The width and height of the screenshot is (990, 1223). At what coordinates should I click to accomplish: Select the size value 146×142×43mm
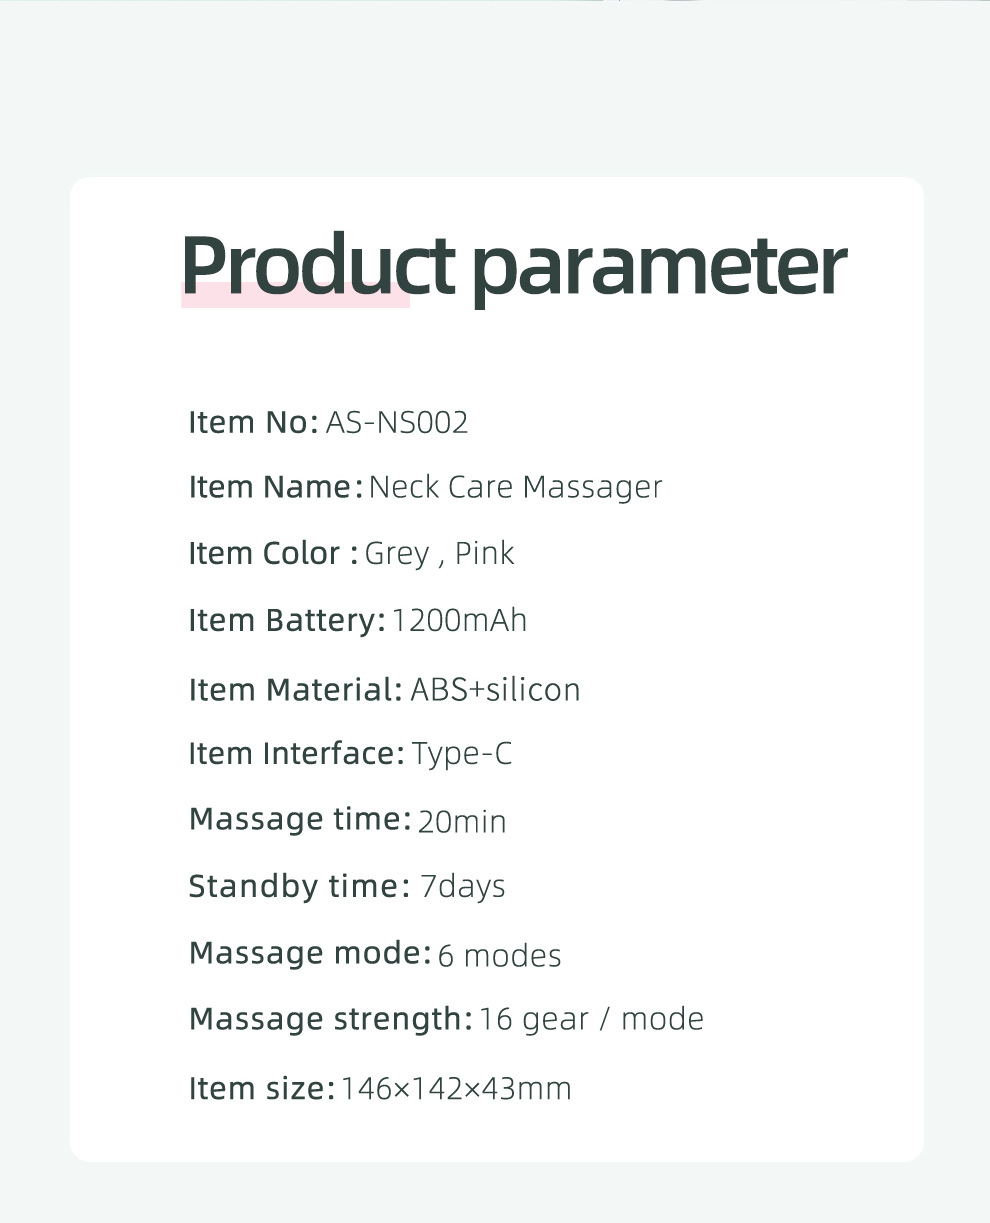tap(456, 1089)
